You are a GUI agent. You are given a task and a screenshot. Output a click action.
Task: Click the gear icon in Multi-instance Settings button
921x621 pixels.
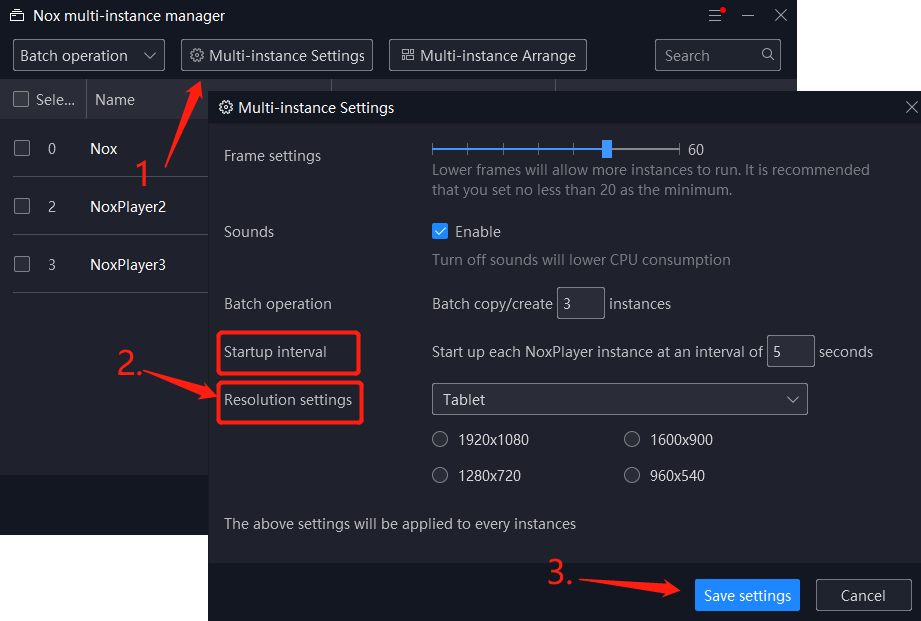click(197, 55)
